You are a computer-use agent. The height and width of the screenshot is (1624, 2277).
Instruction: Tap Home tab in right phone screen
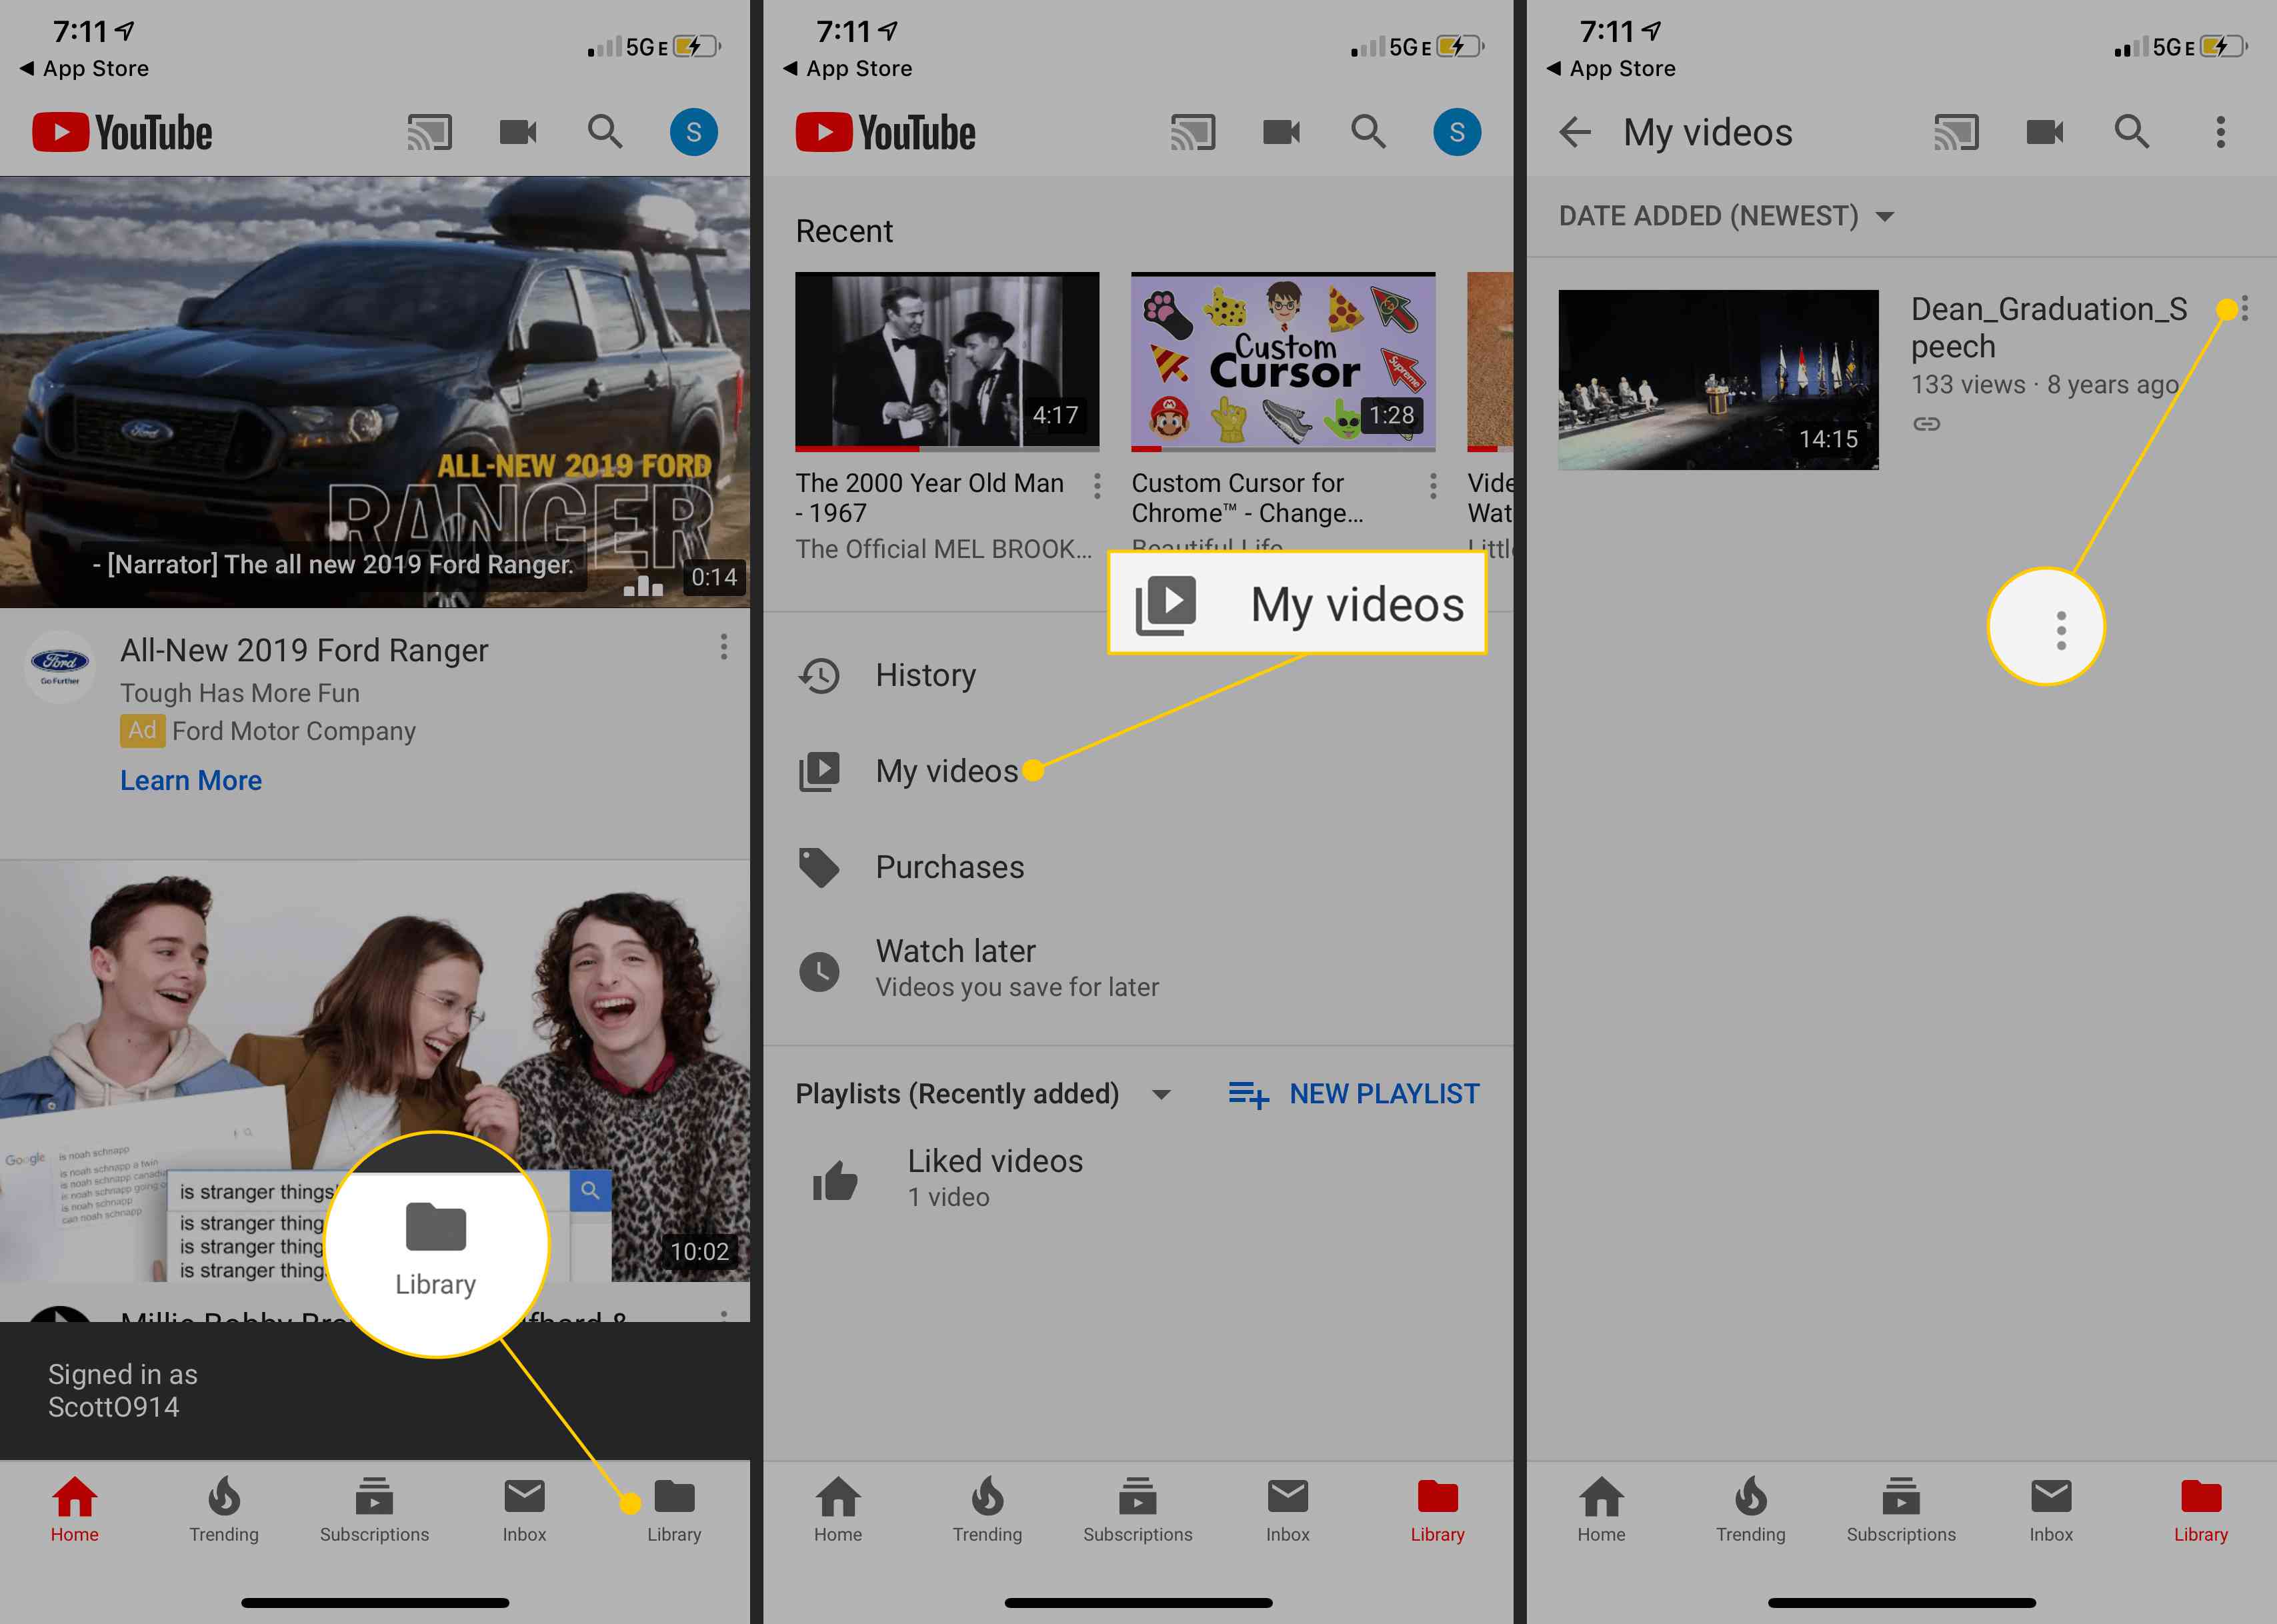1601,1510
